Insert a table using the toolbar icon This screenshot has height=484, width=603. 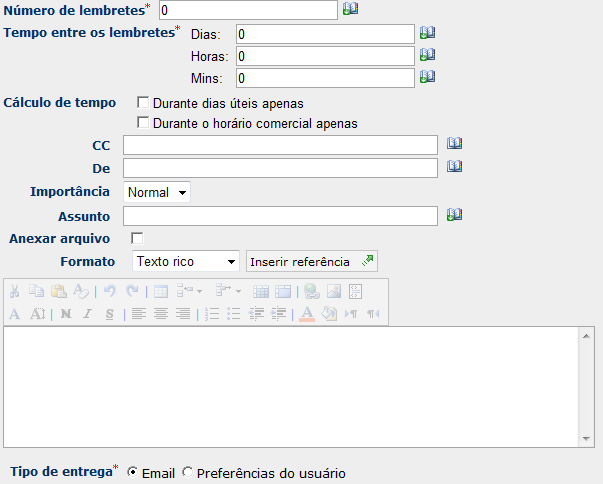click(160, 291)
